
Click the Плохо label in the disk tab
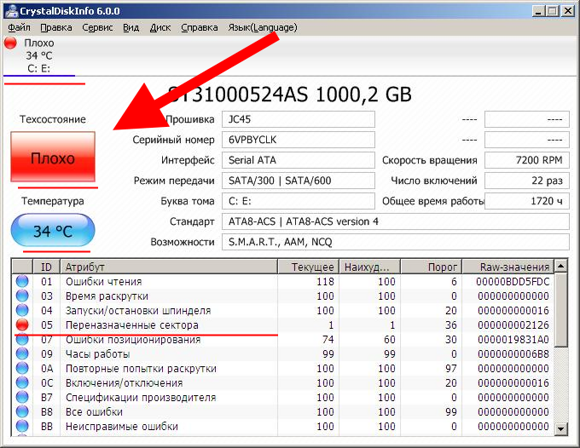pos(39,43)
